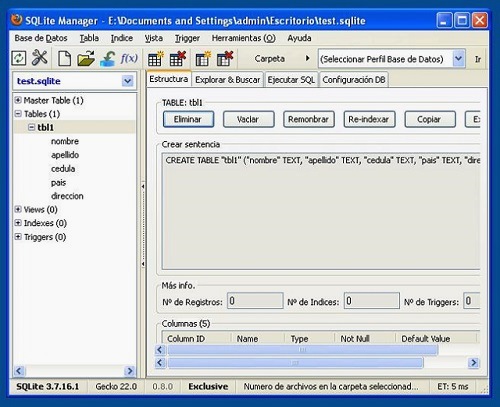500x407 pixels.
Task: Click left arrow of tree panel scrollbar
Action: pos(19,371)
